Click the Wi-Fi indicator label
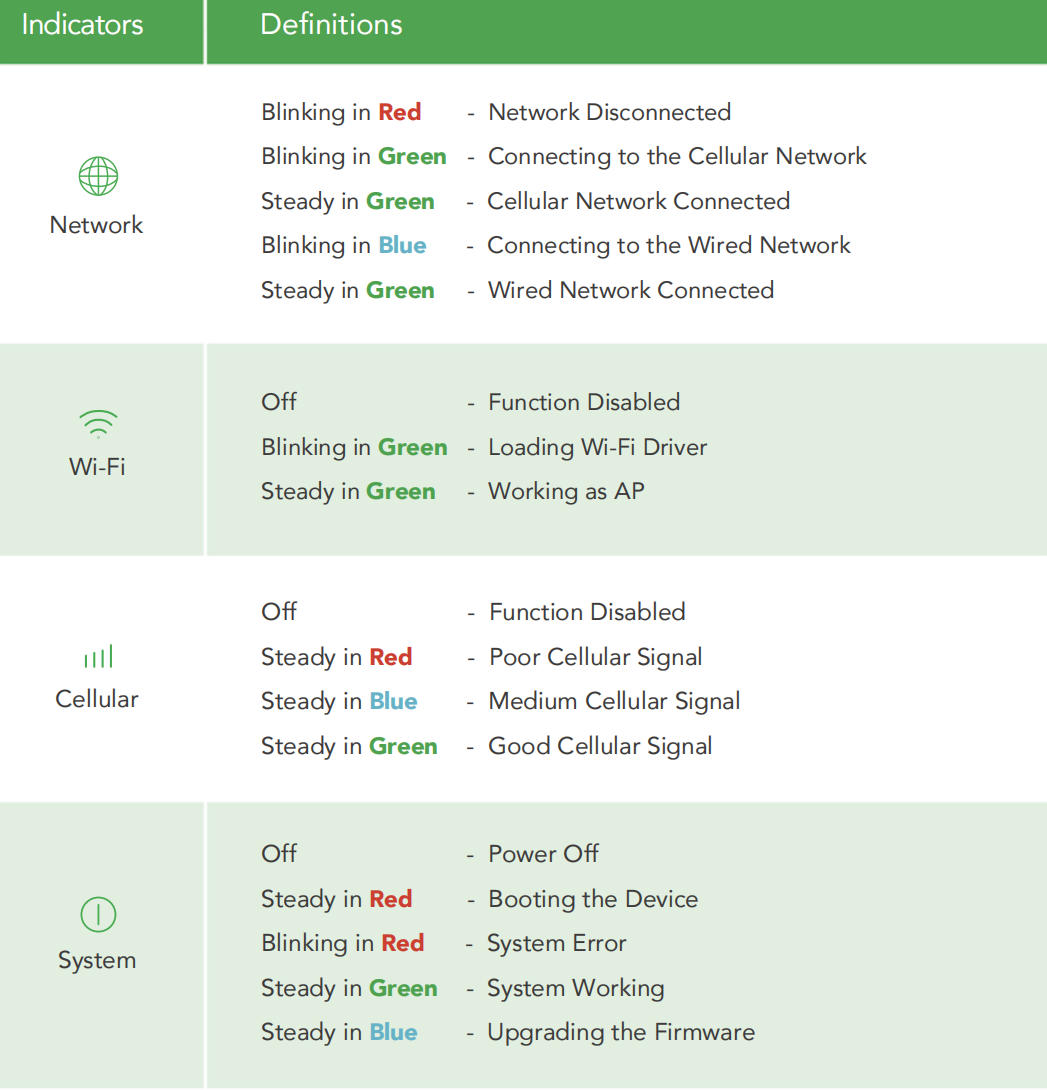 [97, 467]
